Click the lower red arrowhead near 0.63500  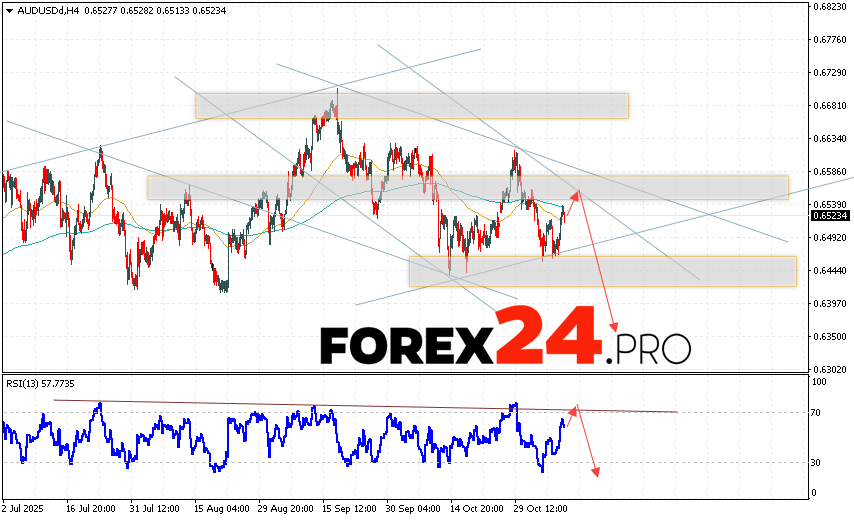pyautogui.click(x=614, y=329)
